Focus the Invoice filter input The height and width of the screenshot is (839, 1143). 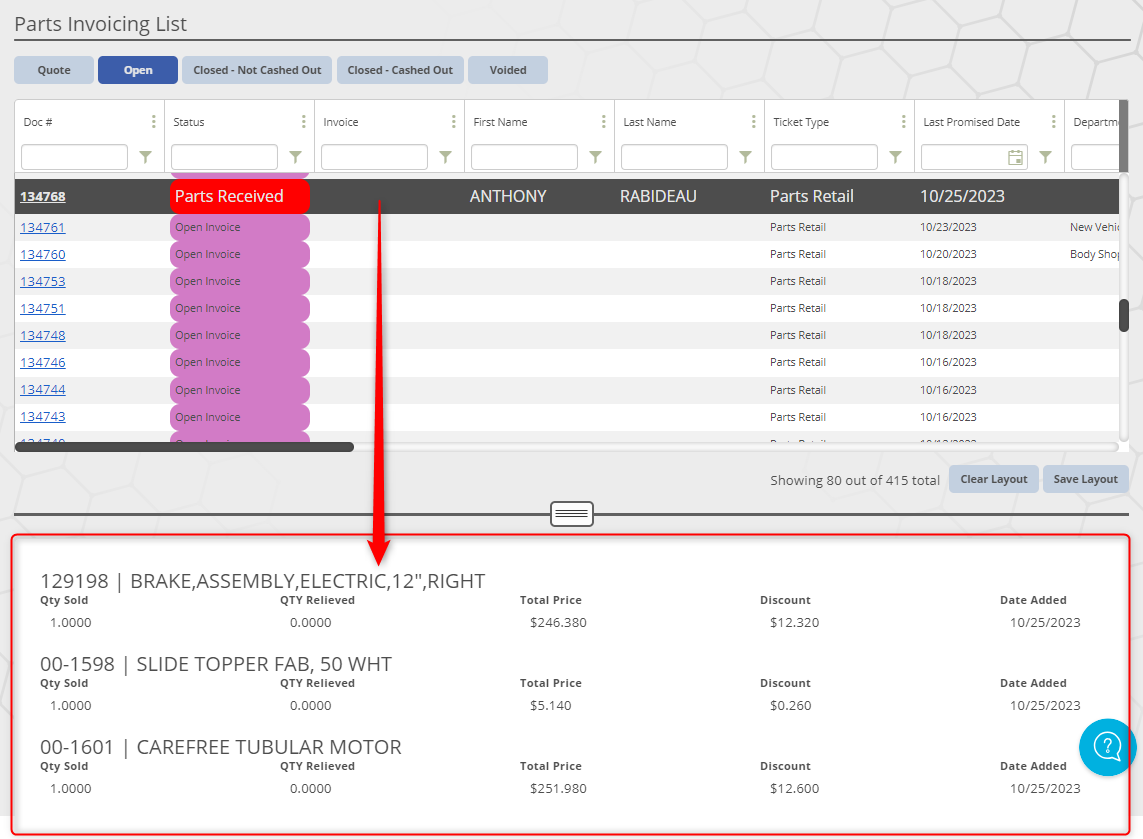click(375, 157)
